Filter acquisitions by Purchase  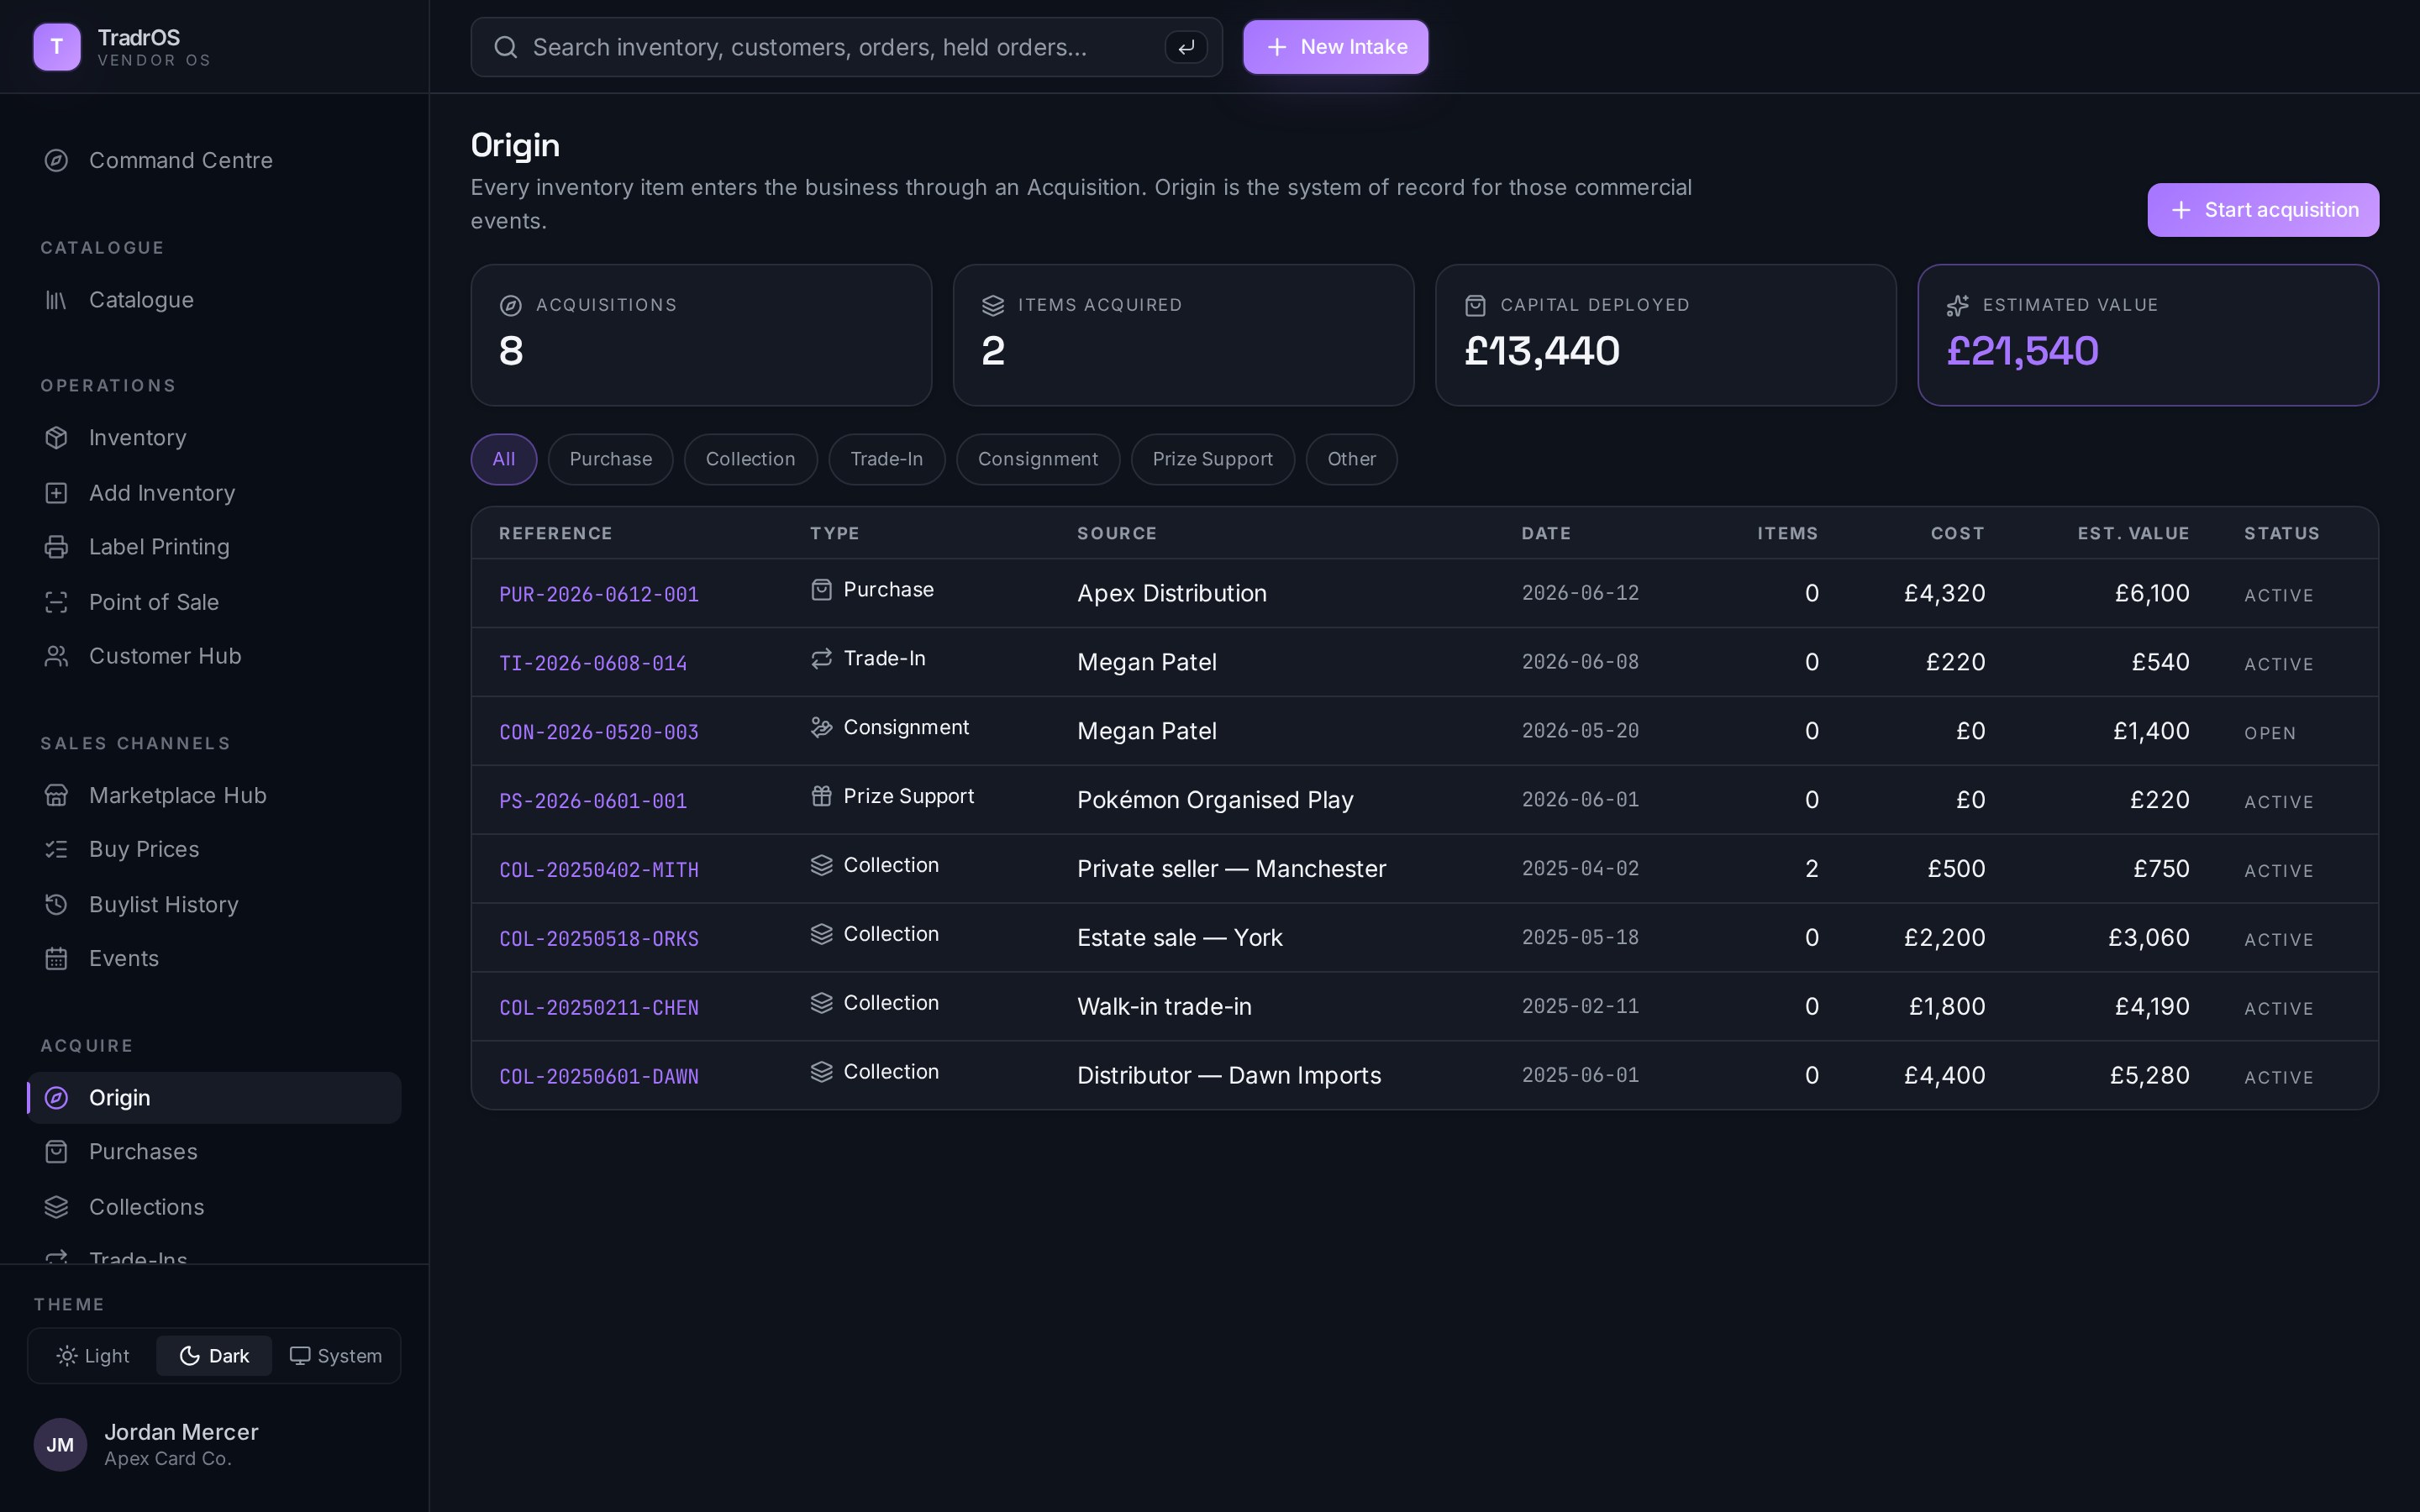click(610, 459)
